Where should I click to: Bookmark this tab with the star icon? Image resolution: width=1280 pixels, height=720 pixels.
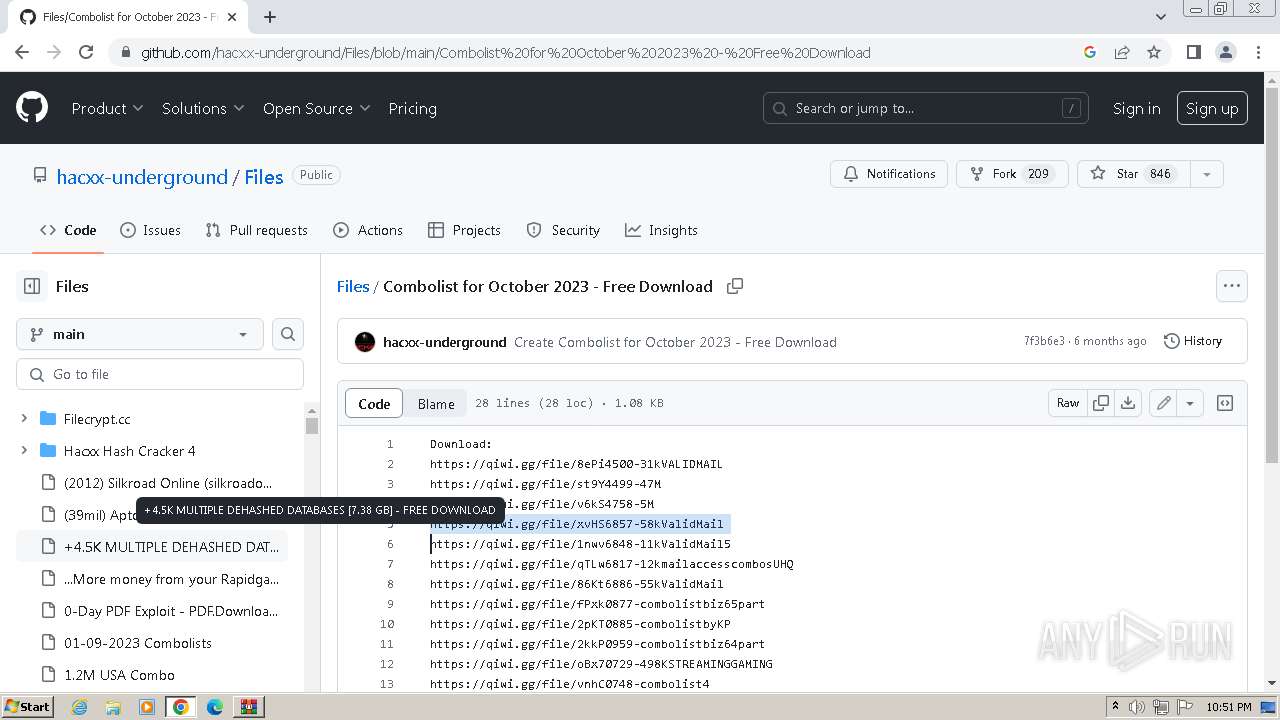pos(1154,52)
